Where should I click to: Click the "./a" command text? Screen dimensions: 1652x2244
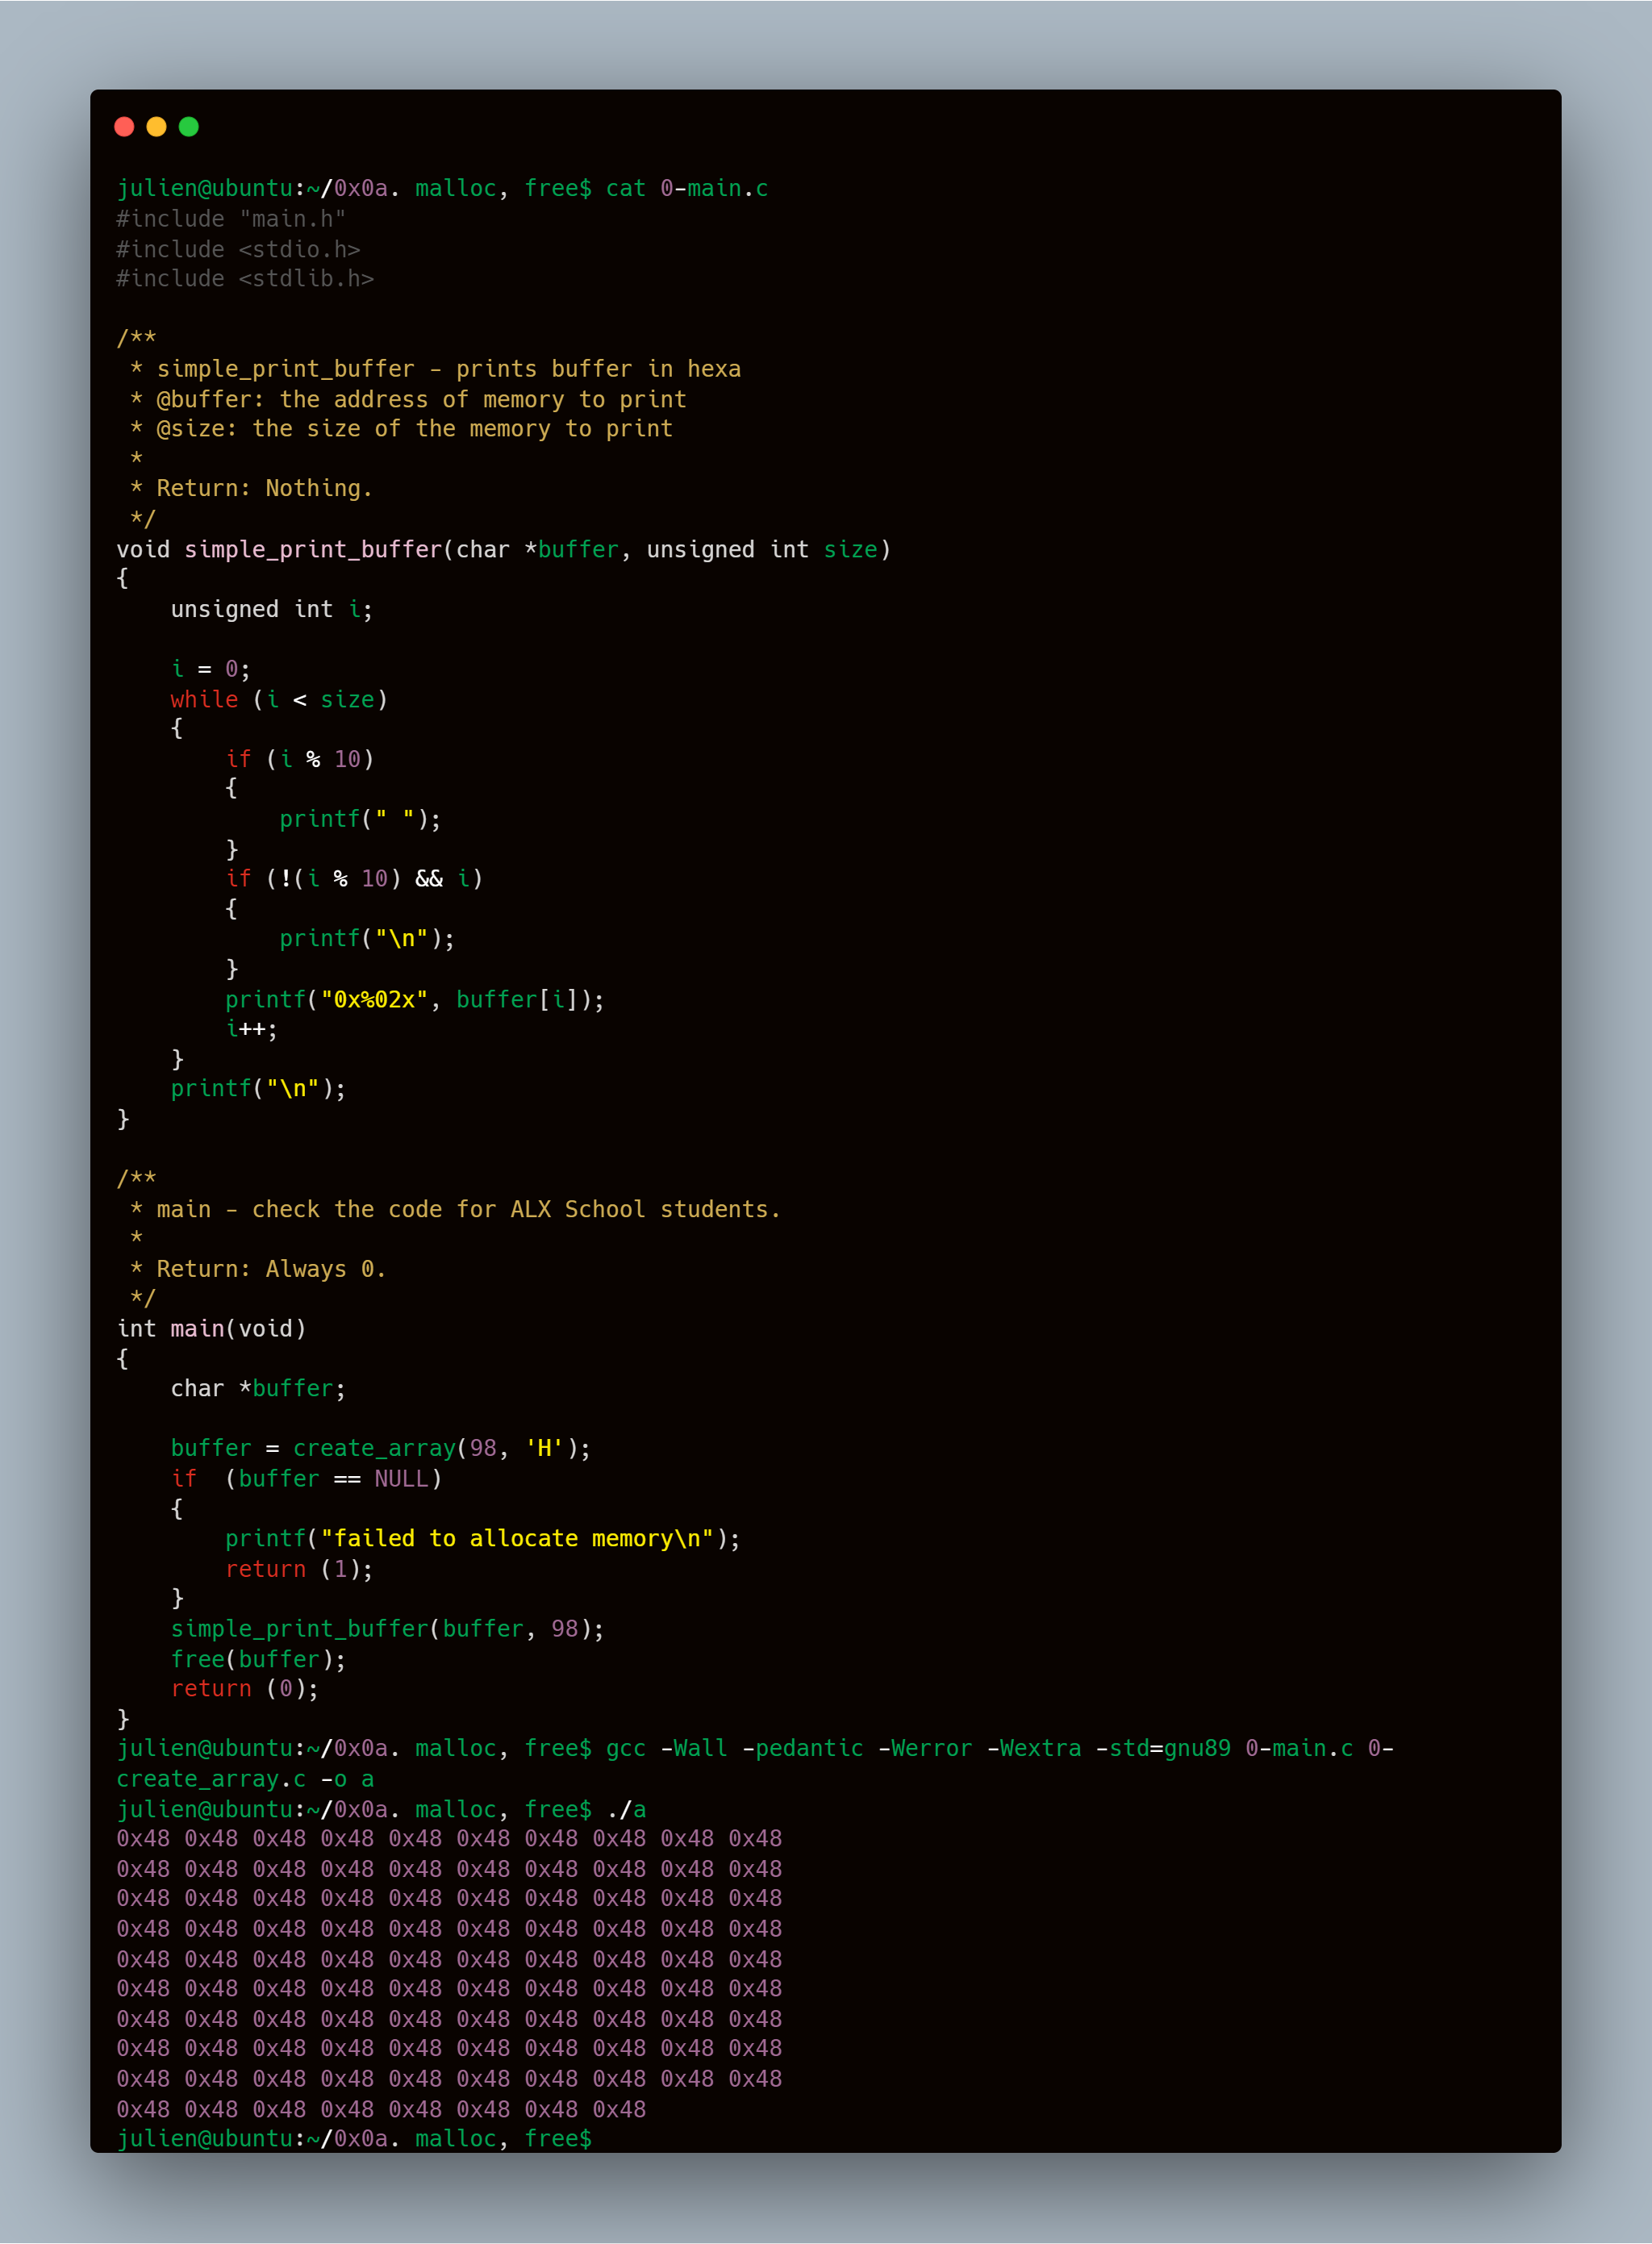[x=626, y=1810]
